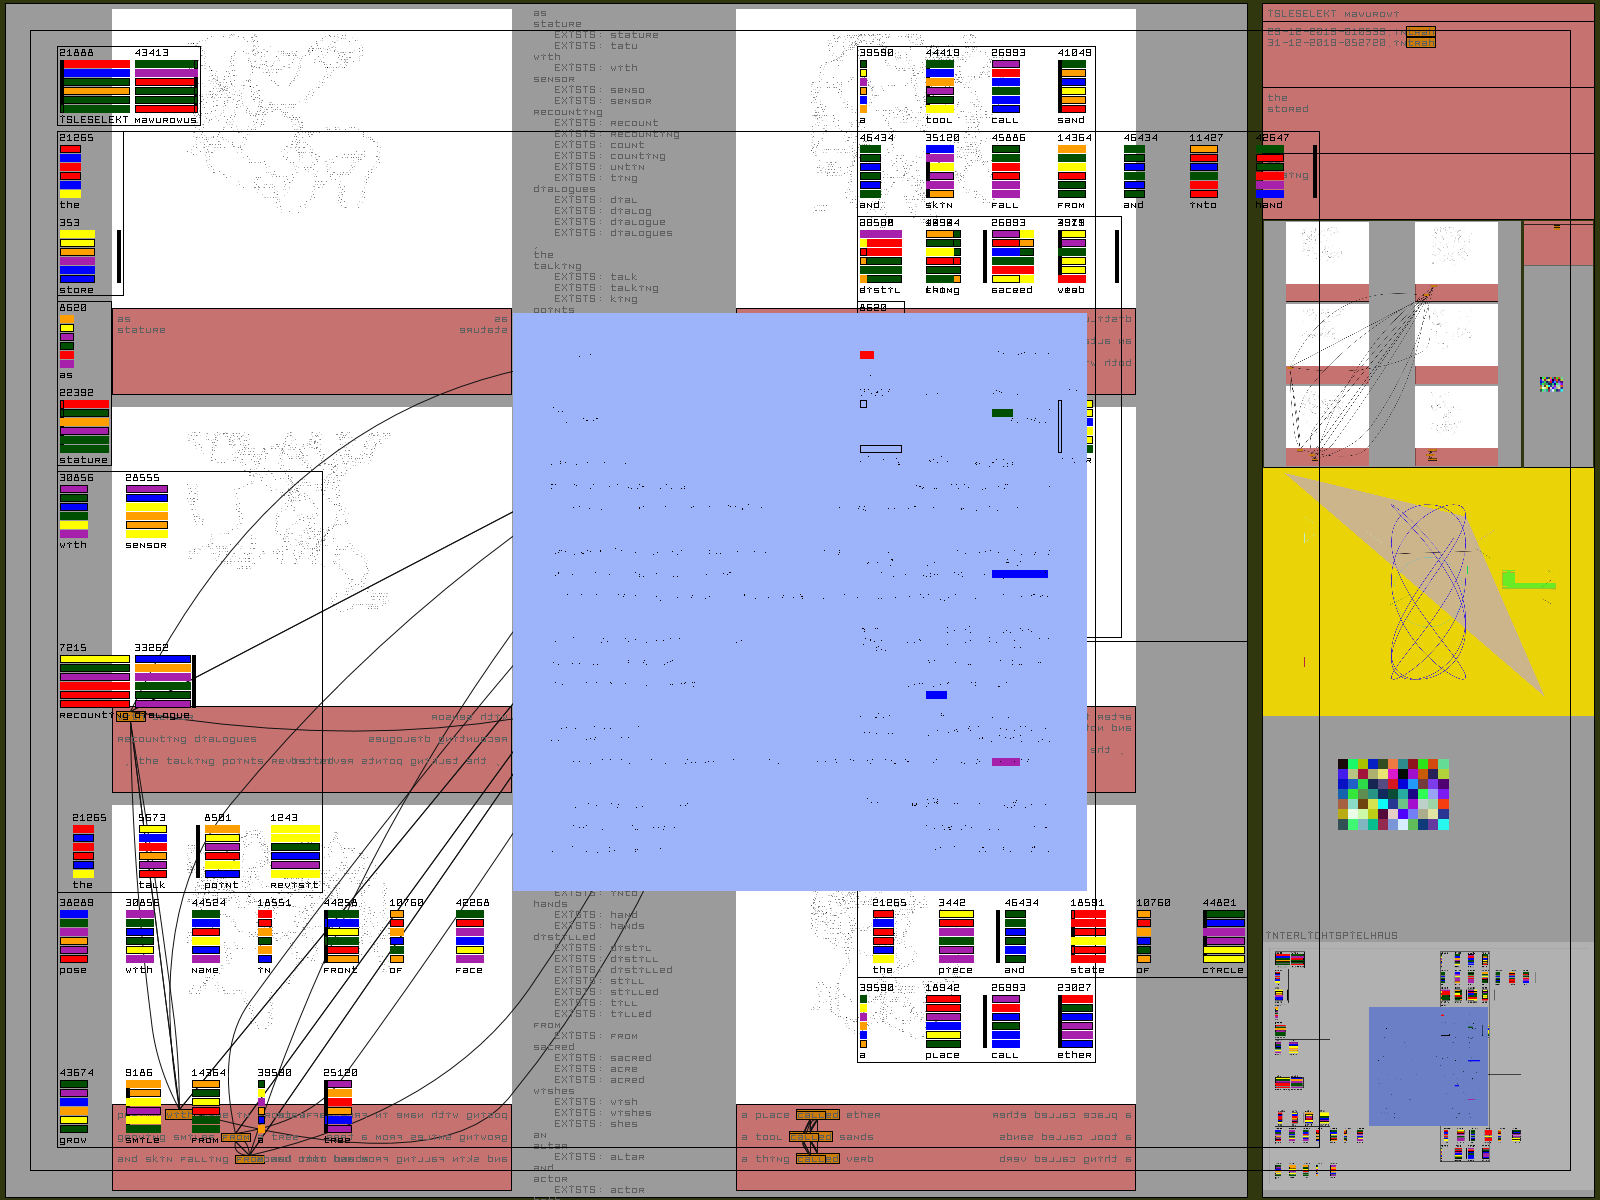Select the ether color bar stack
The image size is (1600, 1200).
click(1076, 1022)
